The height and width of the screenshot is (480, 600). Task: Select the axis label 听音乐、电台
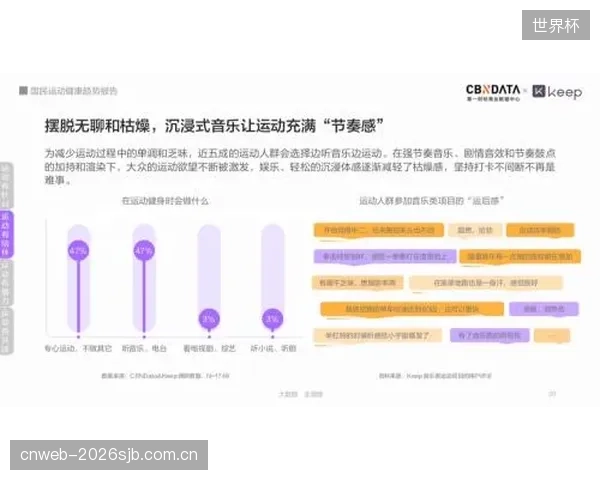click(144, 348)
